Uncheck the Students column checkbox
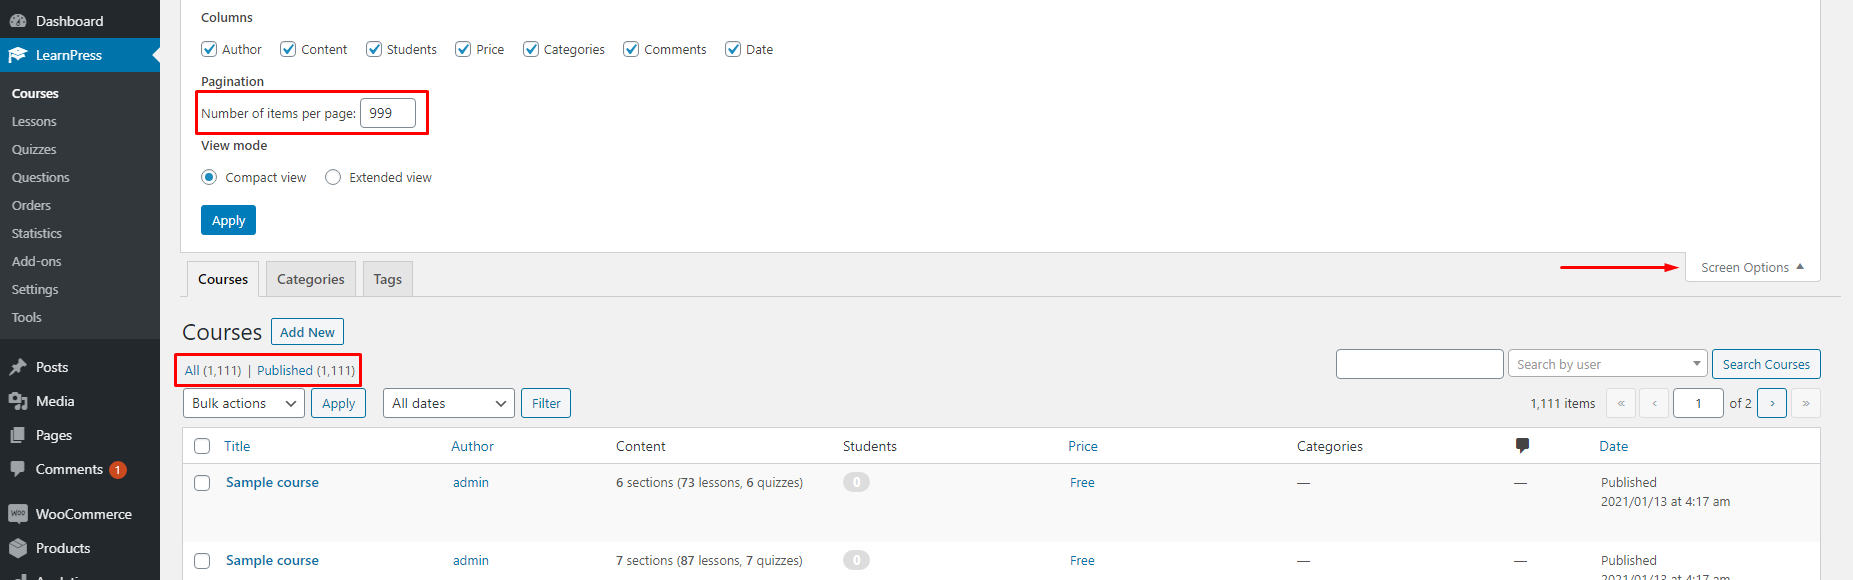The image size is (1853, 580). tap(373, 48)
